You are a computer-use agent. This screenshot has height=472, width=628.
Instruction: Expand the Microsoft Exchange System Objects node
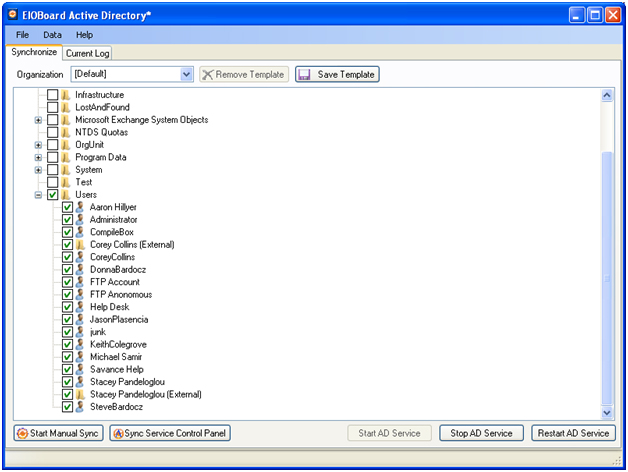coord(38,120)
